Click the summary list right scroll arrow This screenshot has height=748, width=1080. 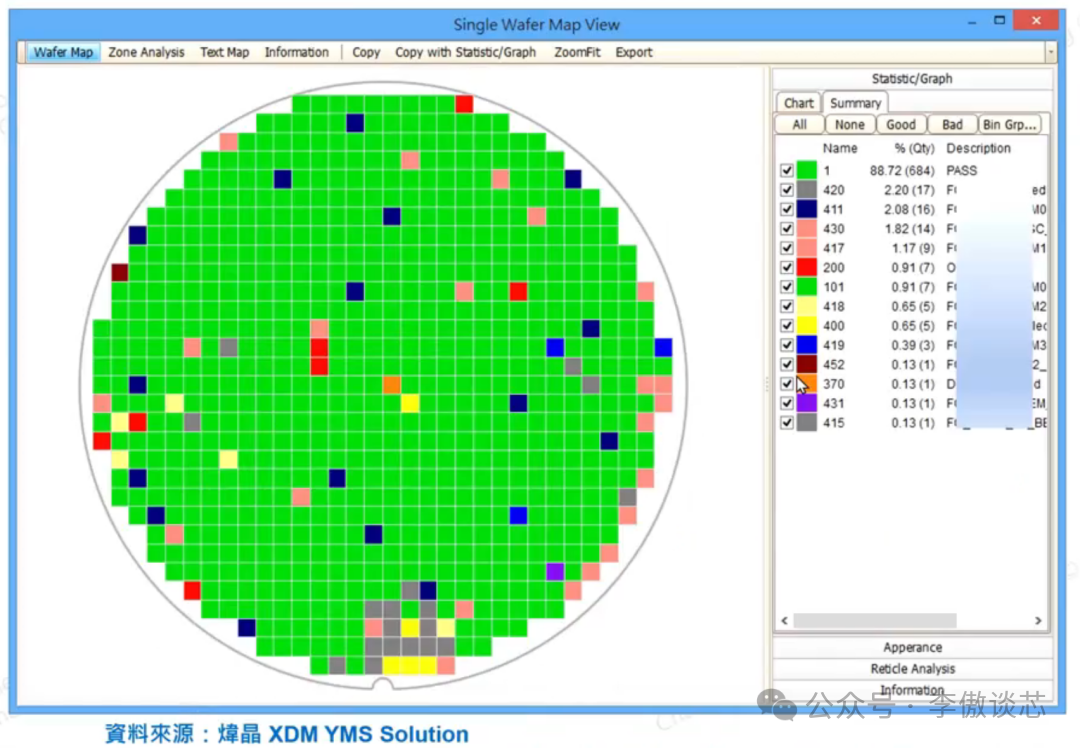(x=1038, y=621)
